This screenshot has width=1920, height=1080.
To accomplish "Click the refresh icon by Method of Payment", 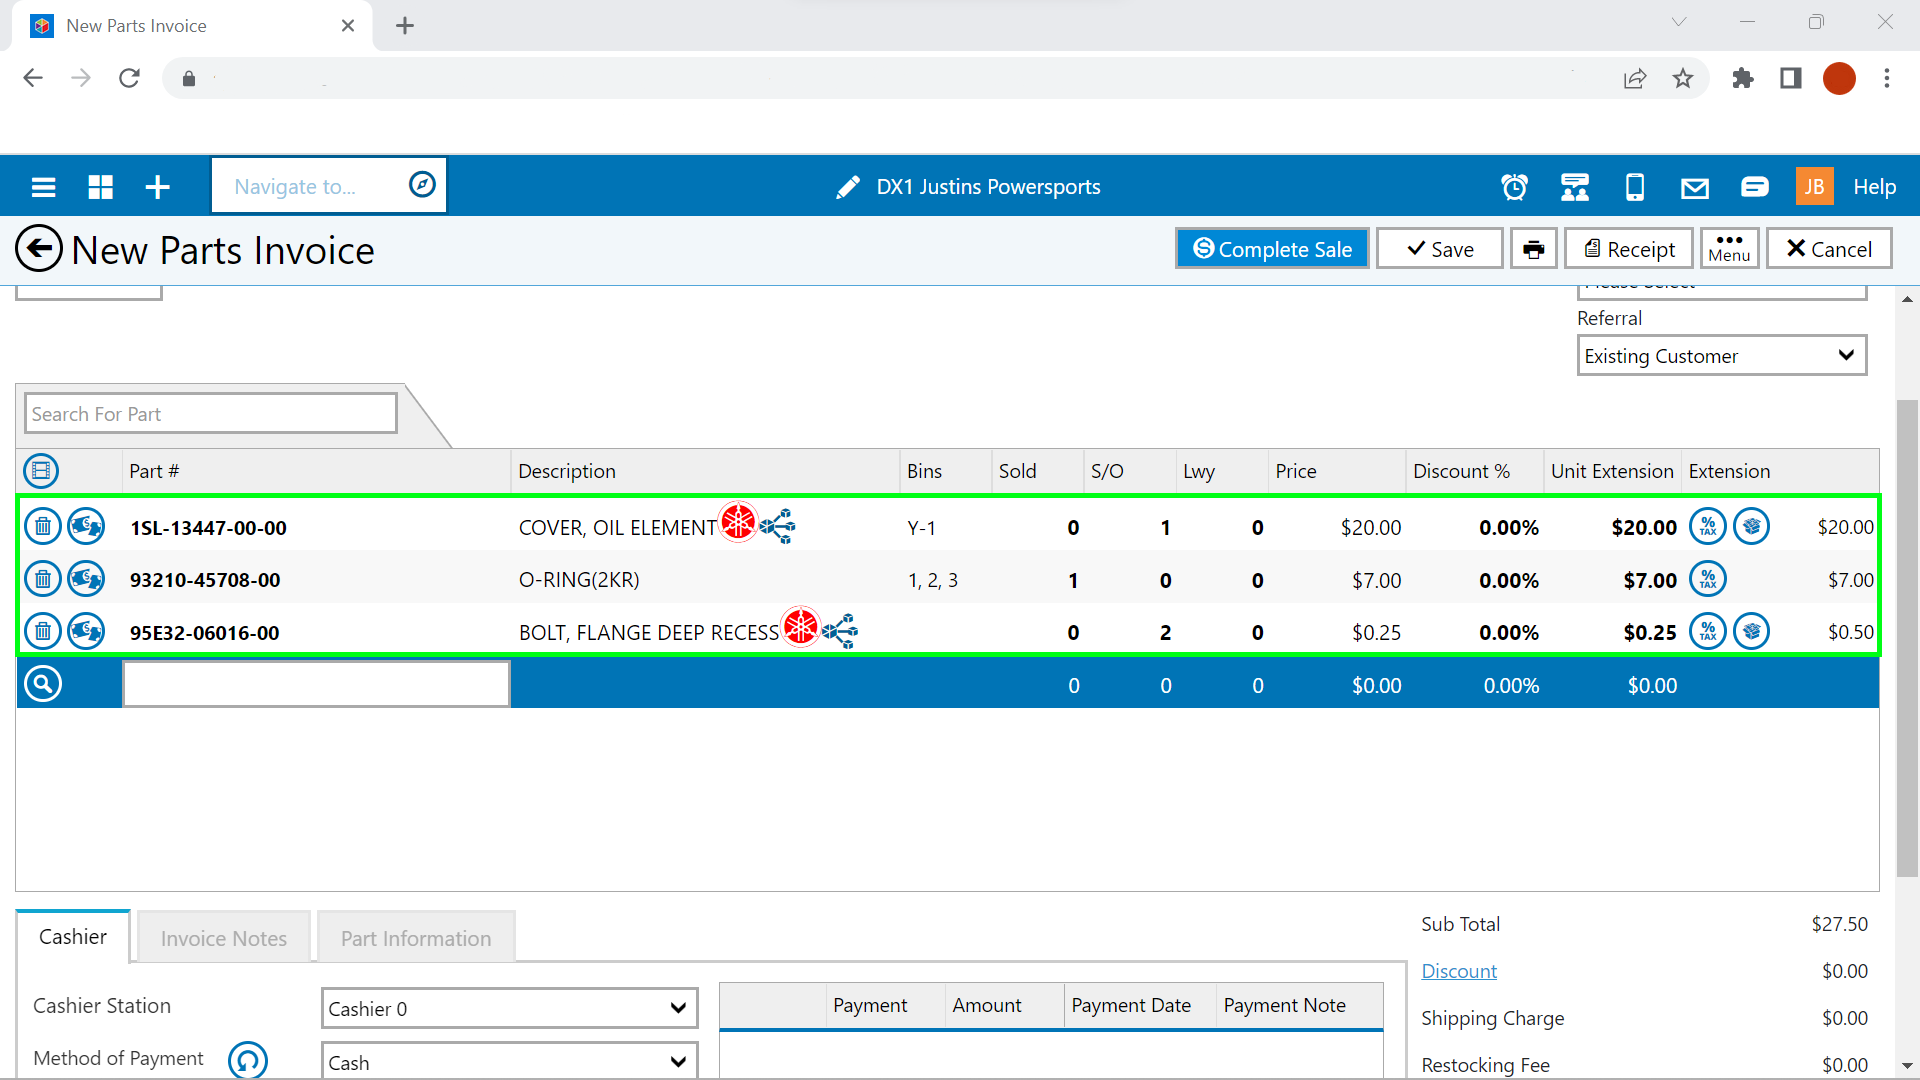I will pyautogui.click(x=247, y=1059).
